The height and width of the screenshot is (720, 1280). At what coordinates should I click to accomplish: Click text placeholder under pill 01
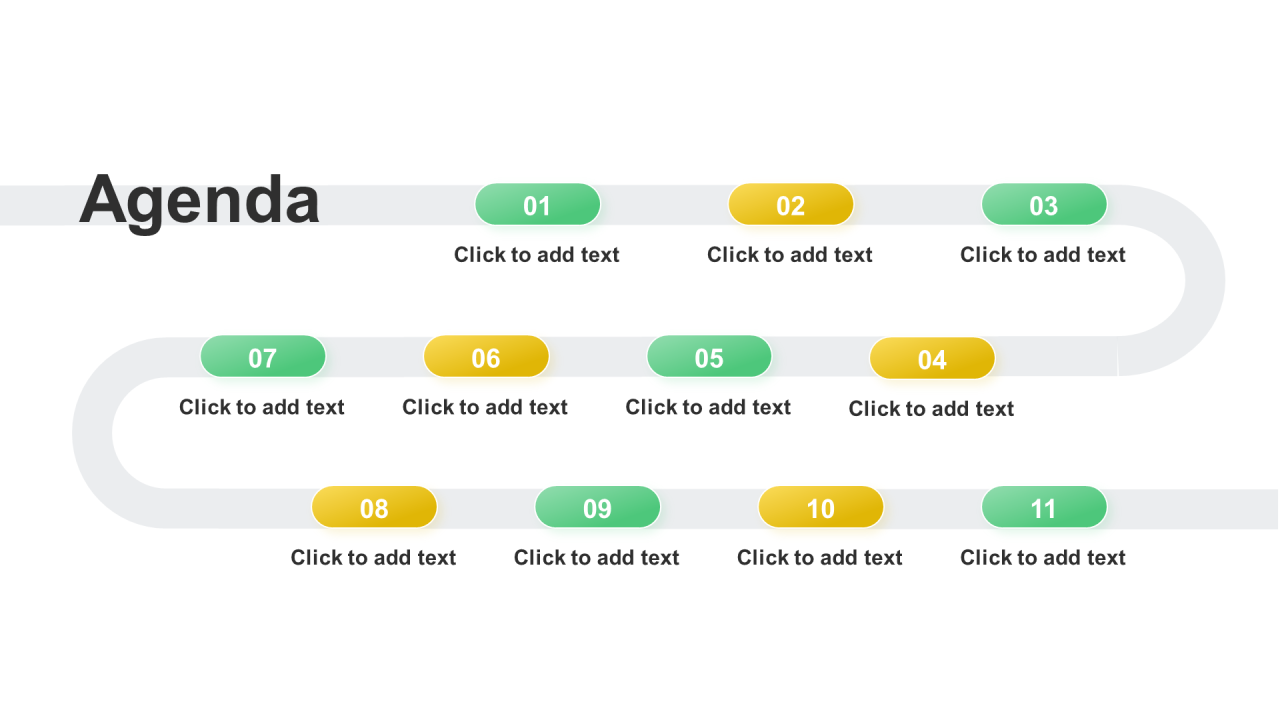[537, 255]
